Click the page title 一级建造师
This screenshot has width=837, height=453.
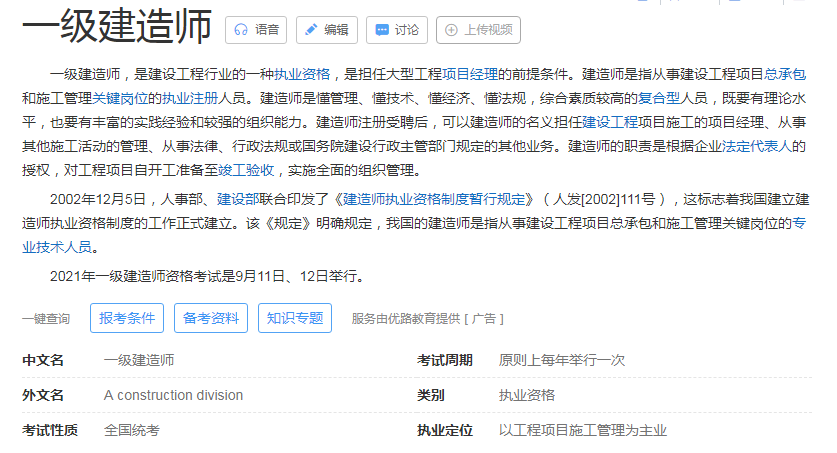[x=117, y=26]
